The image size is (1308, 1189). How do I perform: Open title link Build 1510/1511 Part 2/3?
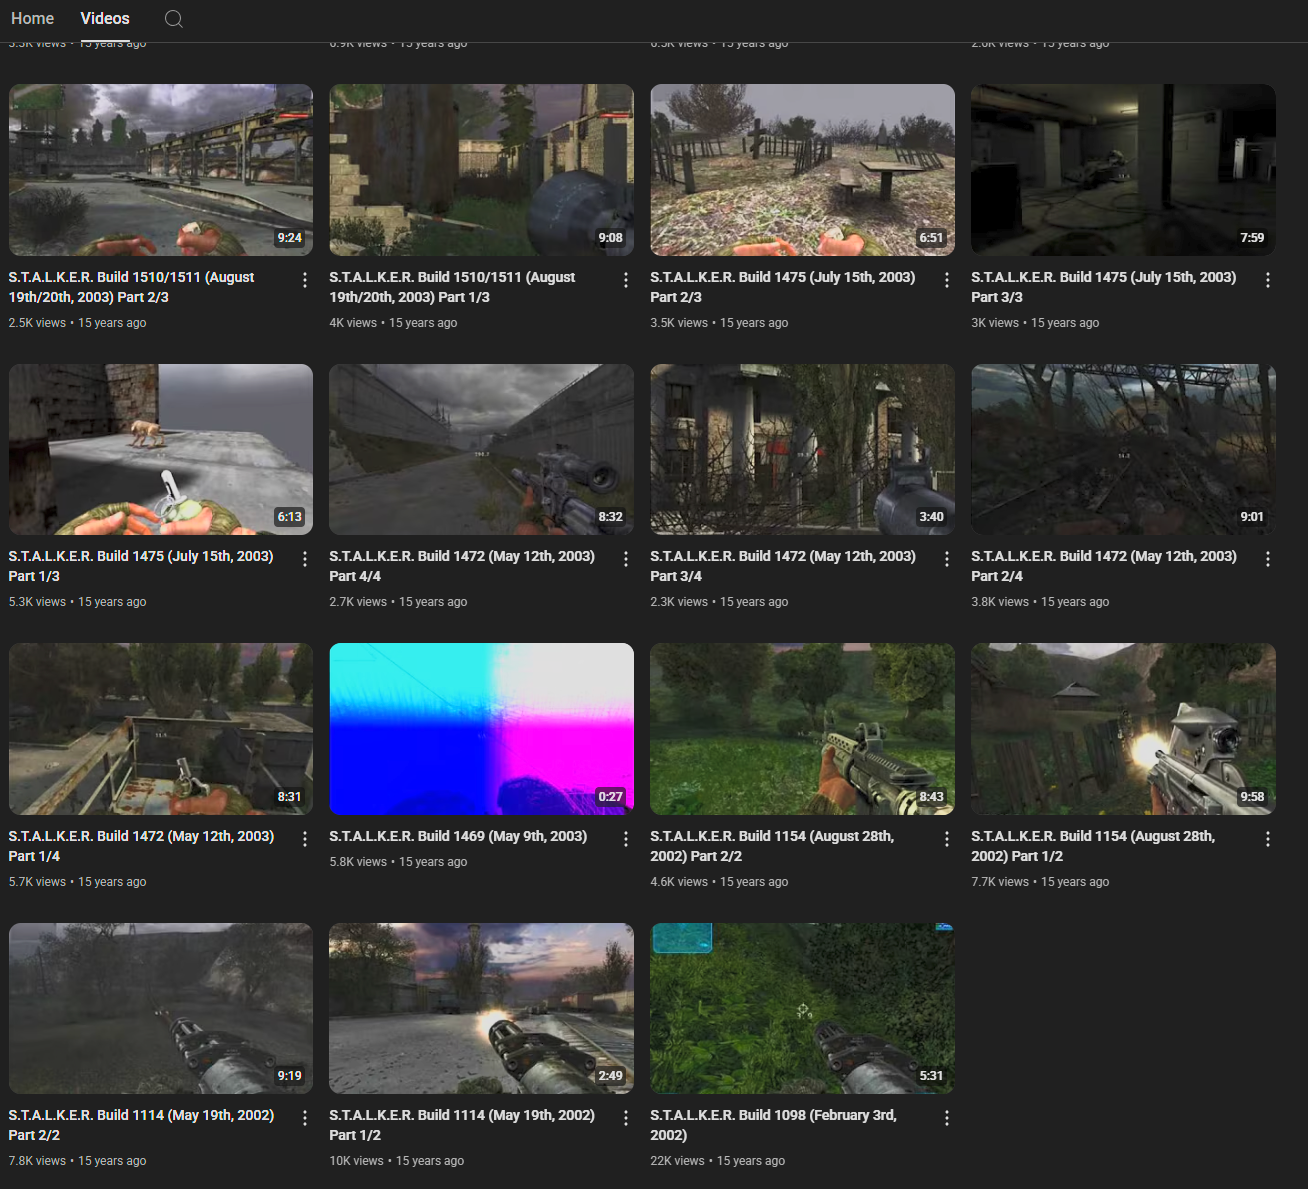(x=131, y=287)
